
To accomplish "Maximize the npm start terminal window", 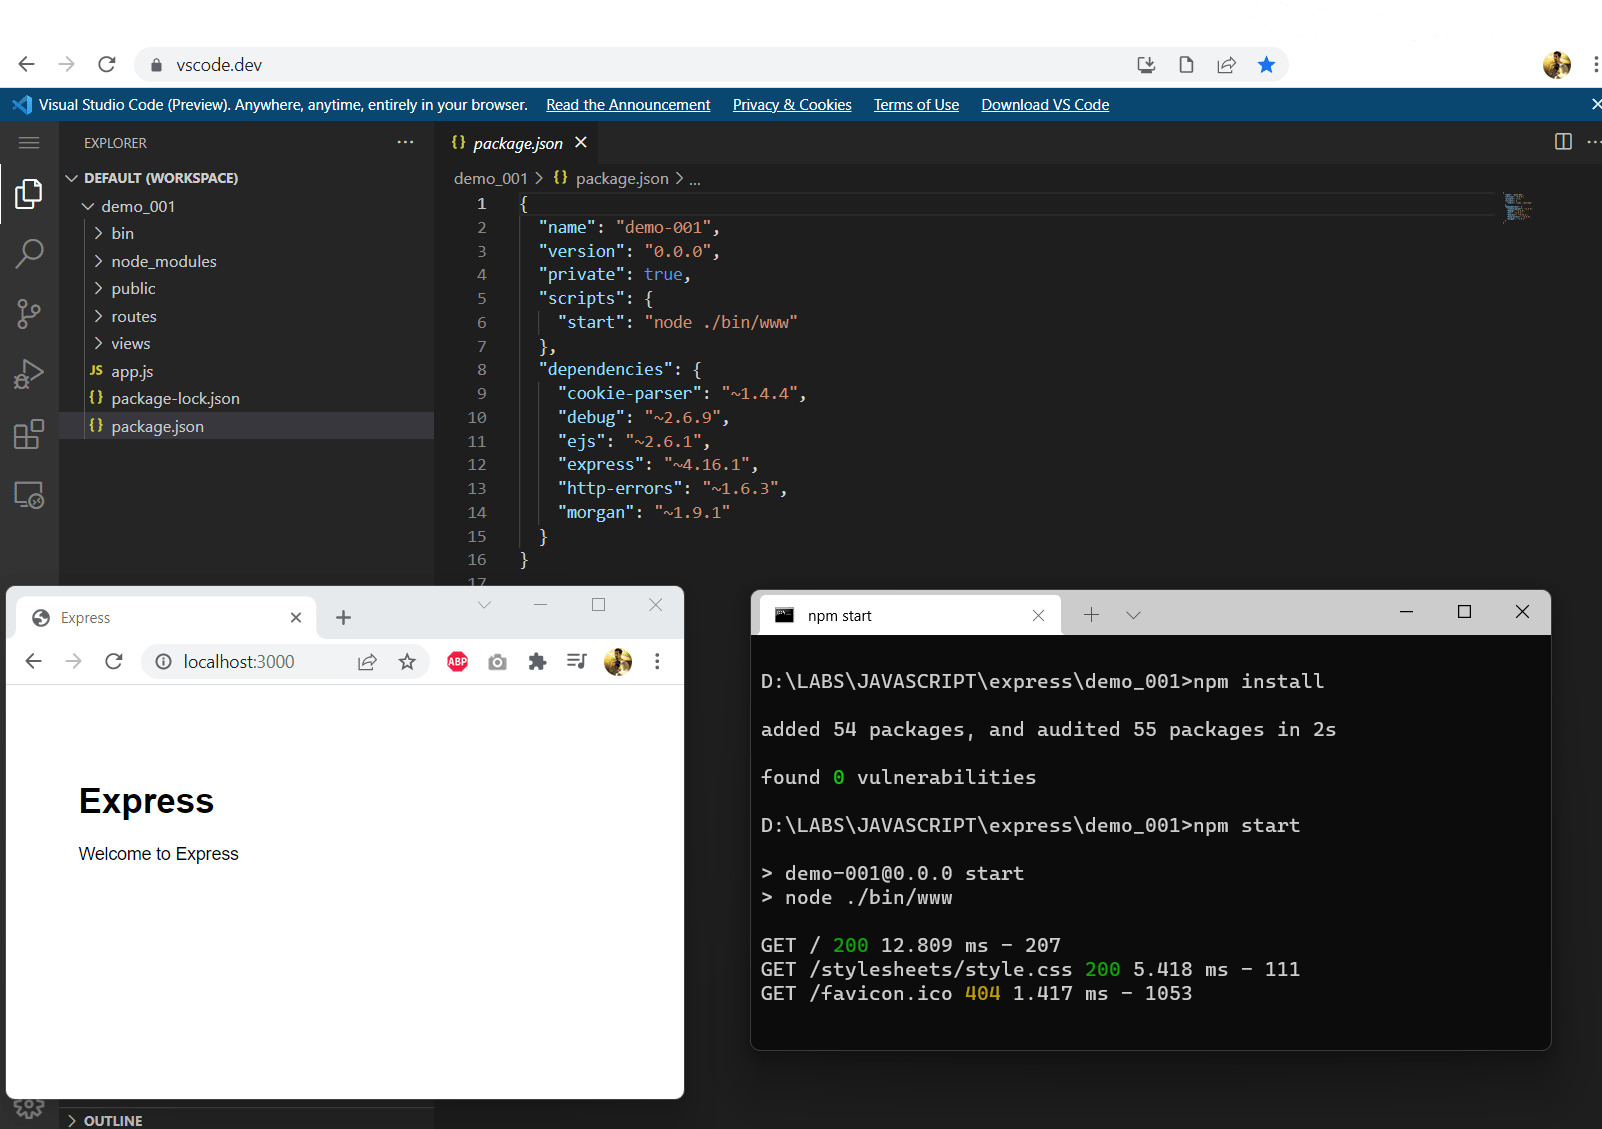I will (x=1464, y=612).
